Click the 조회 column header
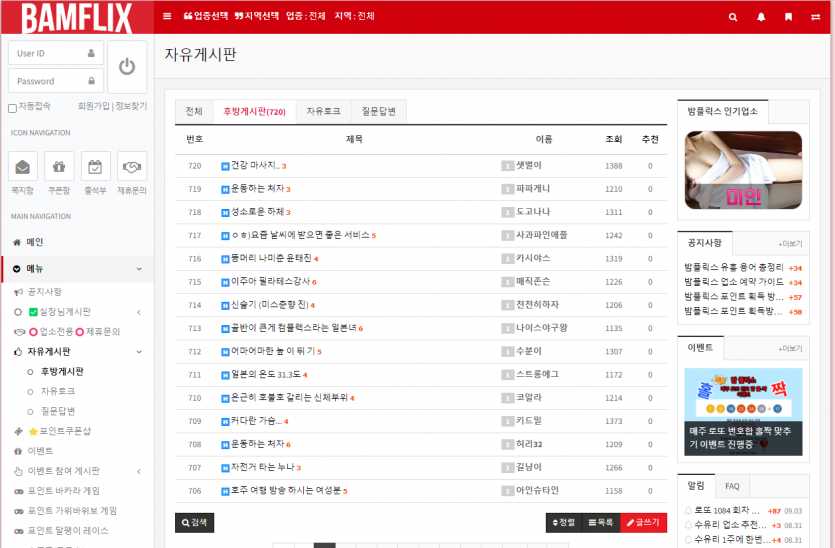 pyautogui.click(x=613, y=140)
